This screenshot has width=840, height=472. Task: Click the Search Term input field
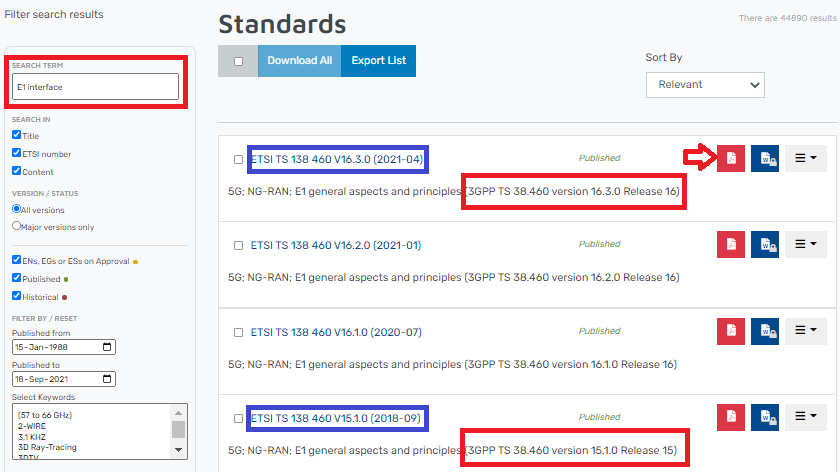pos(95,87)
